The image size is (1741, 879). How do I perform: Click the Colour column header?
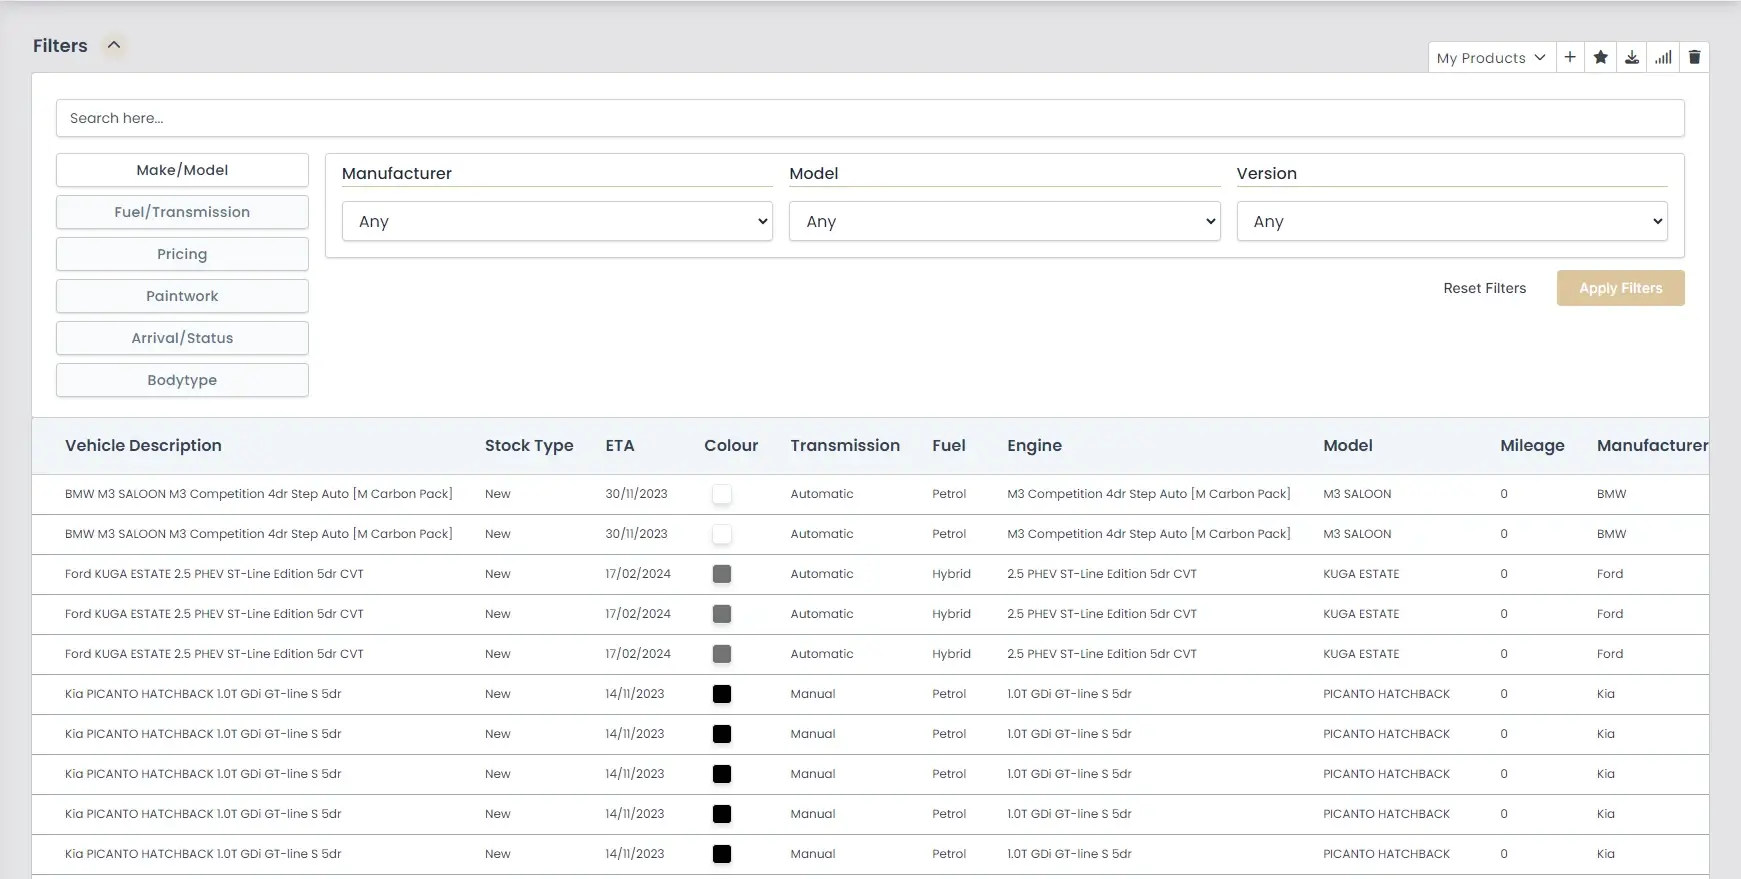731,445
